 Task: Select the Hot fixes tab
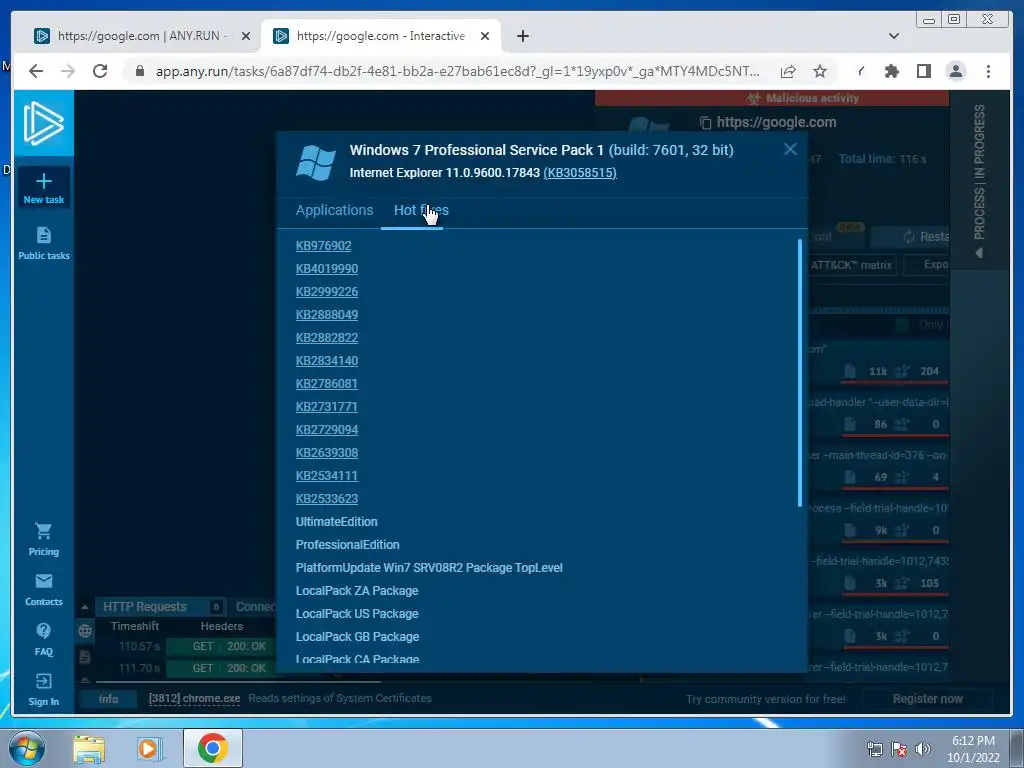pos(421,210)
